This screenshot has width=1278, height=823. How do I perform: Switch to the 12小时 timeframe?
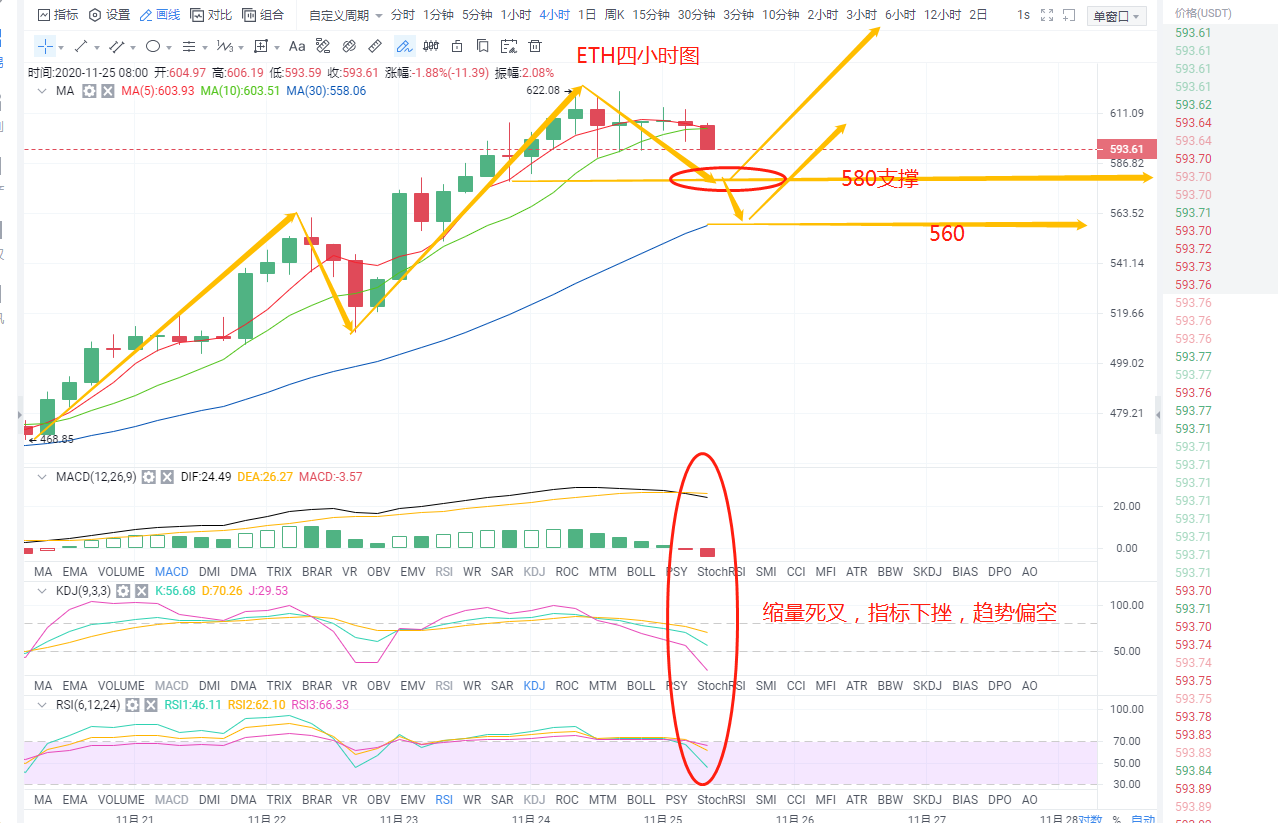[942, 15]
